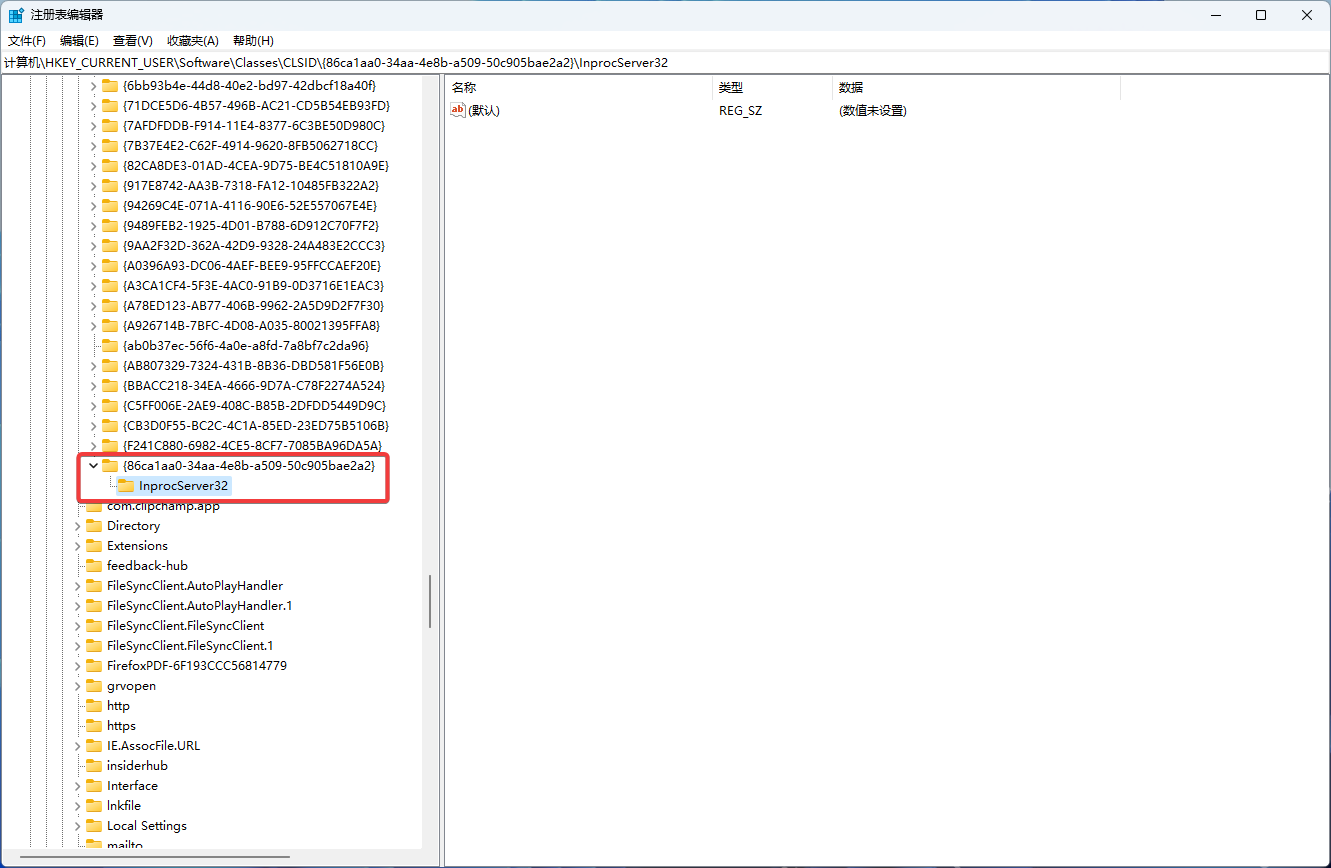Screen dimensions: 1331x868
Task: Open the 帮助(H) menu
Action: click(x=253, y=41)
